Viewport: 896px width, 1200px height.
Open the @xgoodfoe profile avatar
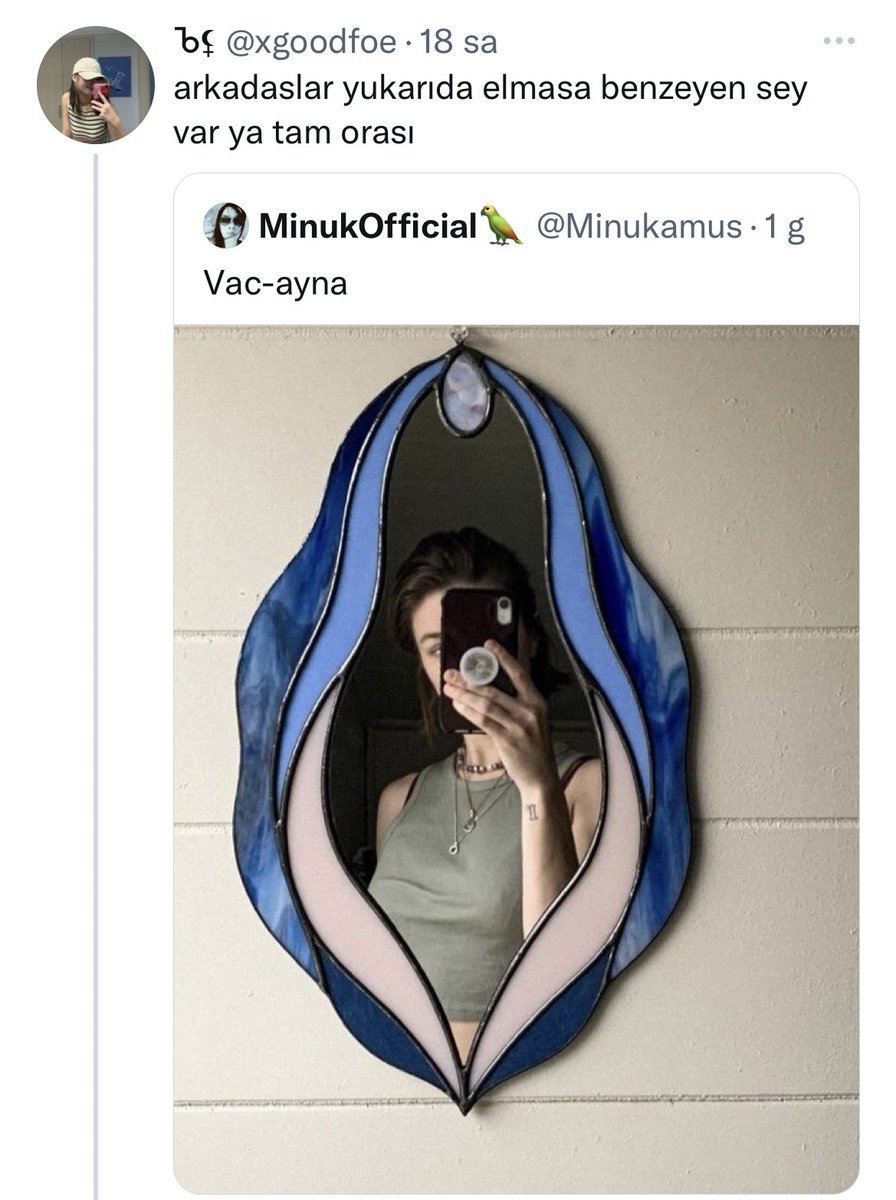95,85
